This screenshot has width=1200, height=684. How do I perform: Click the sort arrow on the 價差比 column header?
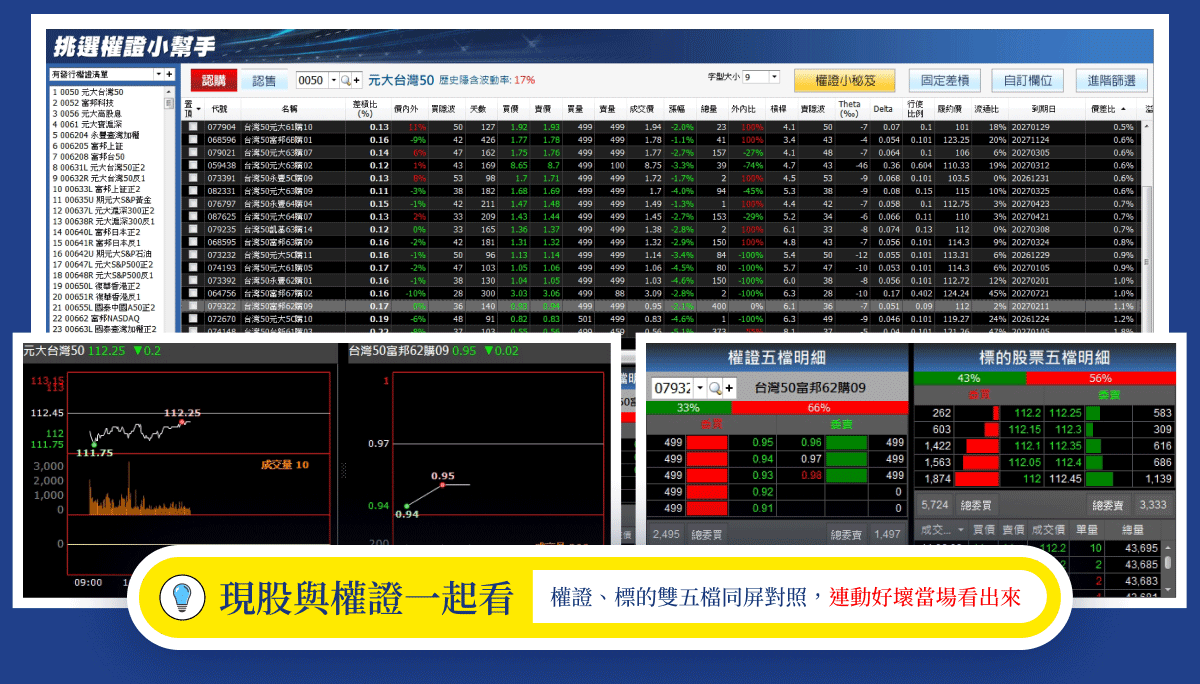point(1122,108)
